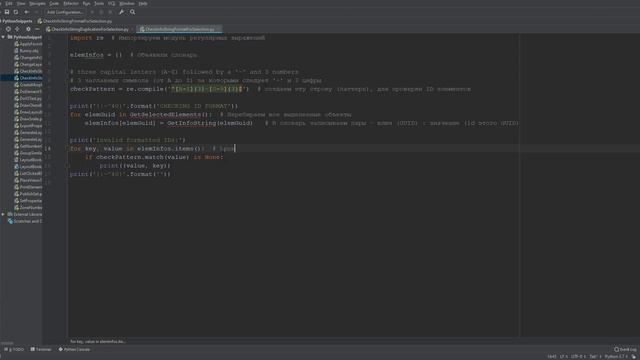The width and height of the screenshot is (640, 360).
Task: Open the Code menu
Action: [54, 3]
